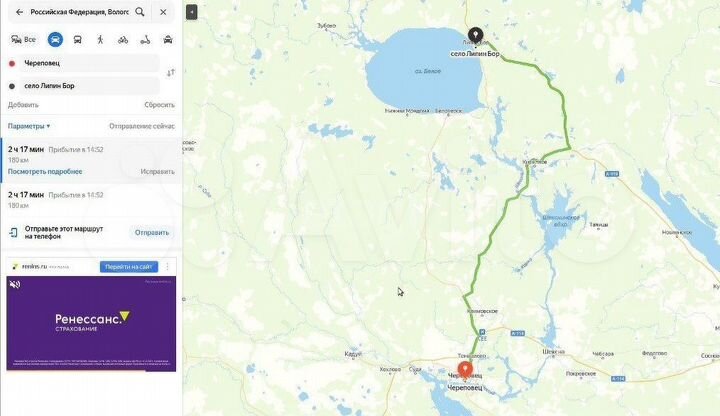
Task: Select the bicycle route mode icon
Action: tap(123, 40)
